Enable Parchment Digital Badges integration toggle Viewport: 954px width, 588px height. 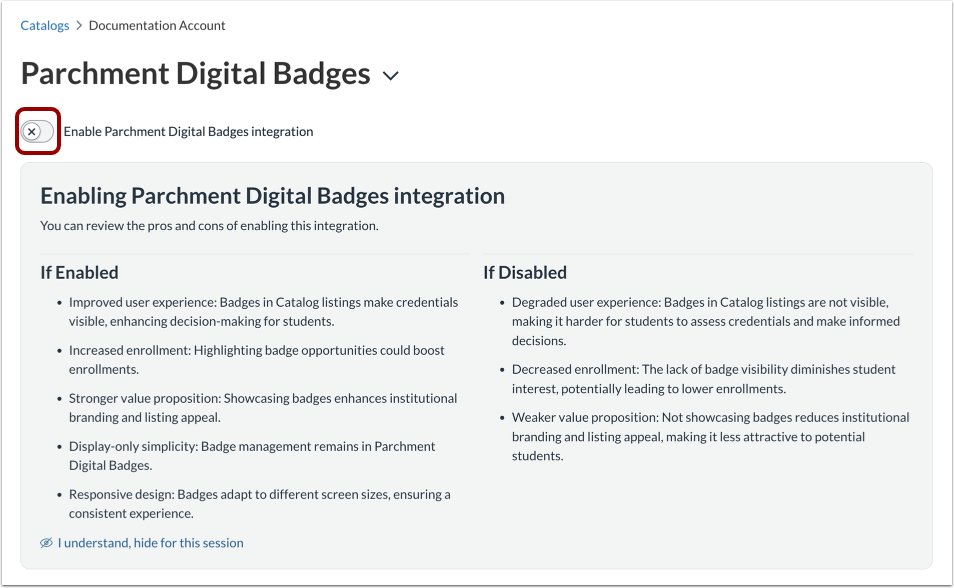37,131
